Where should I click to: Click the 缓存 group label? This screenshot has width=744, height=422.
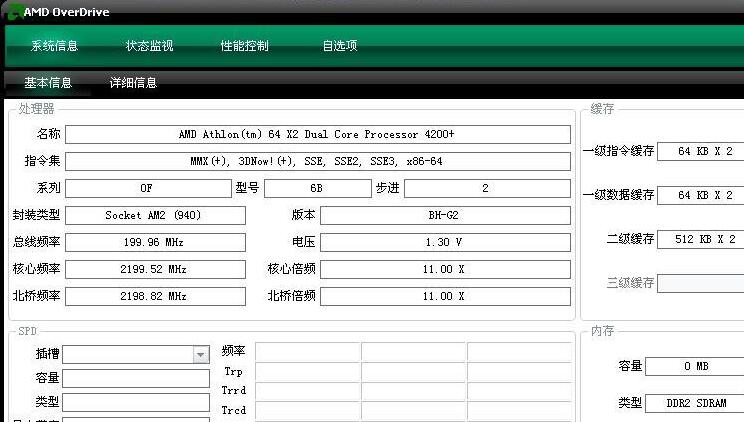pos(602,109)
